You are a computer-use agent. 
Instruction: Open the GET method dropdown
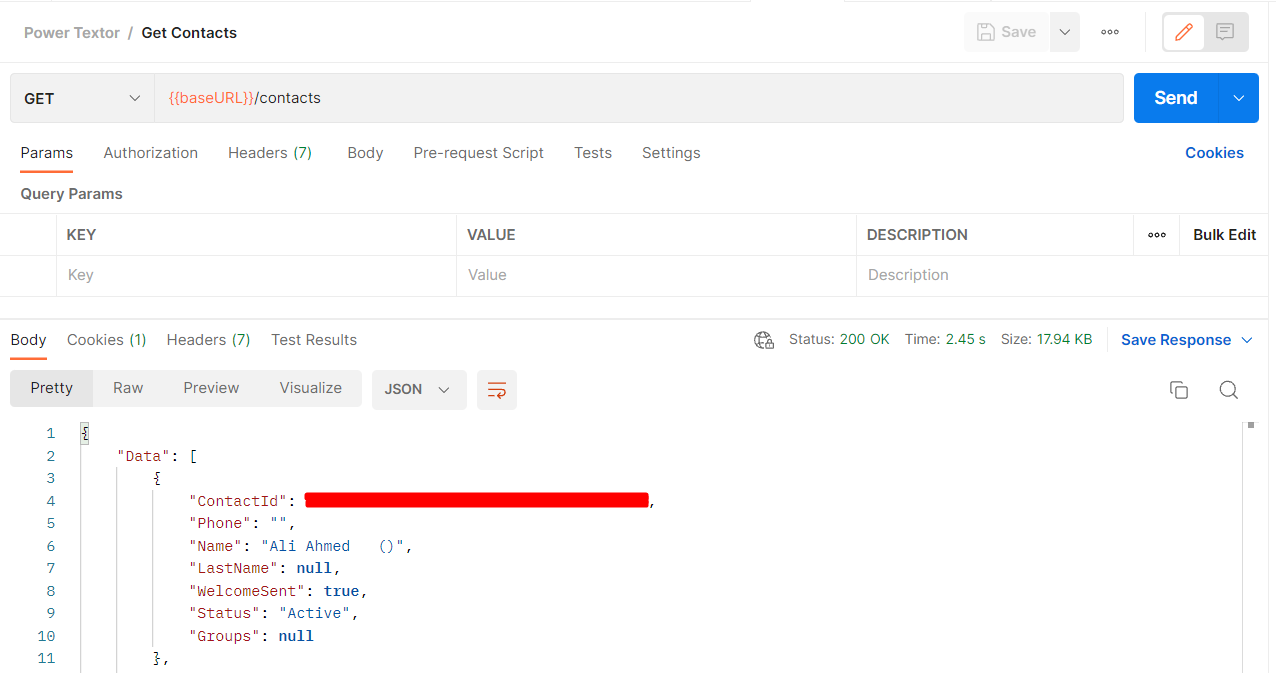tap(80, 98)
